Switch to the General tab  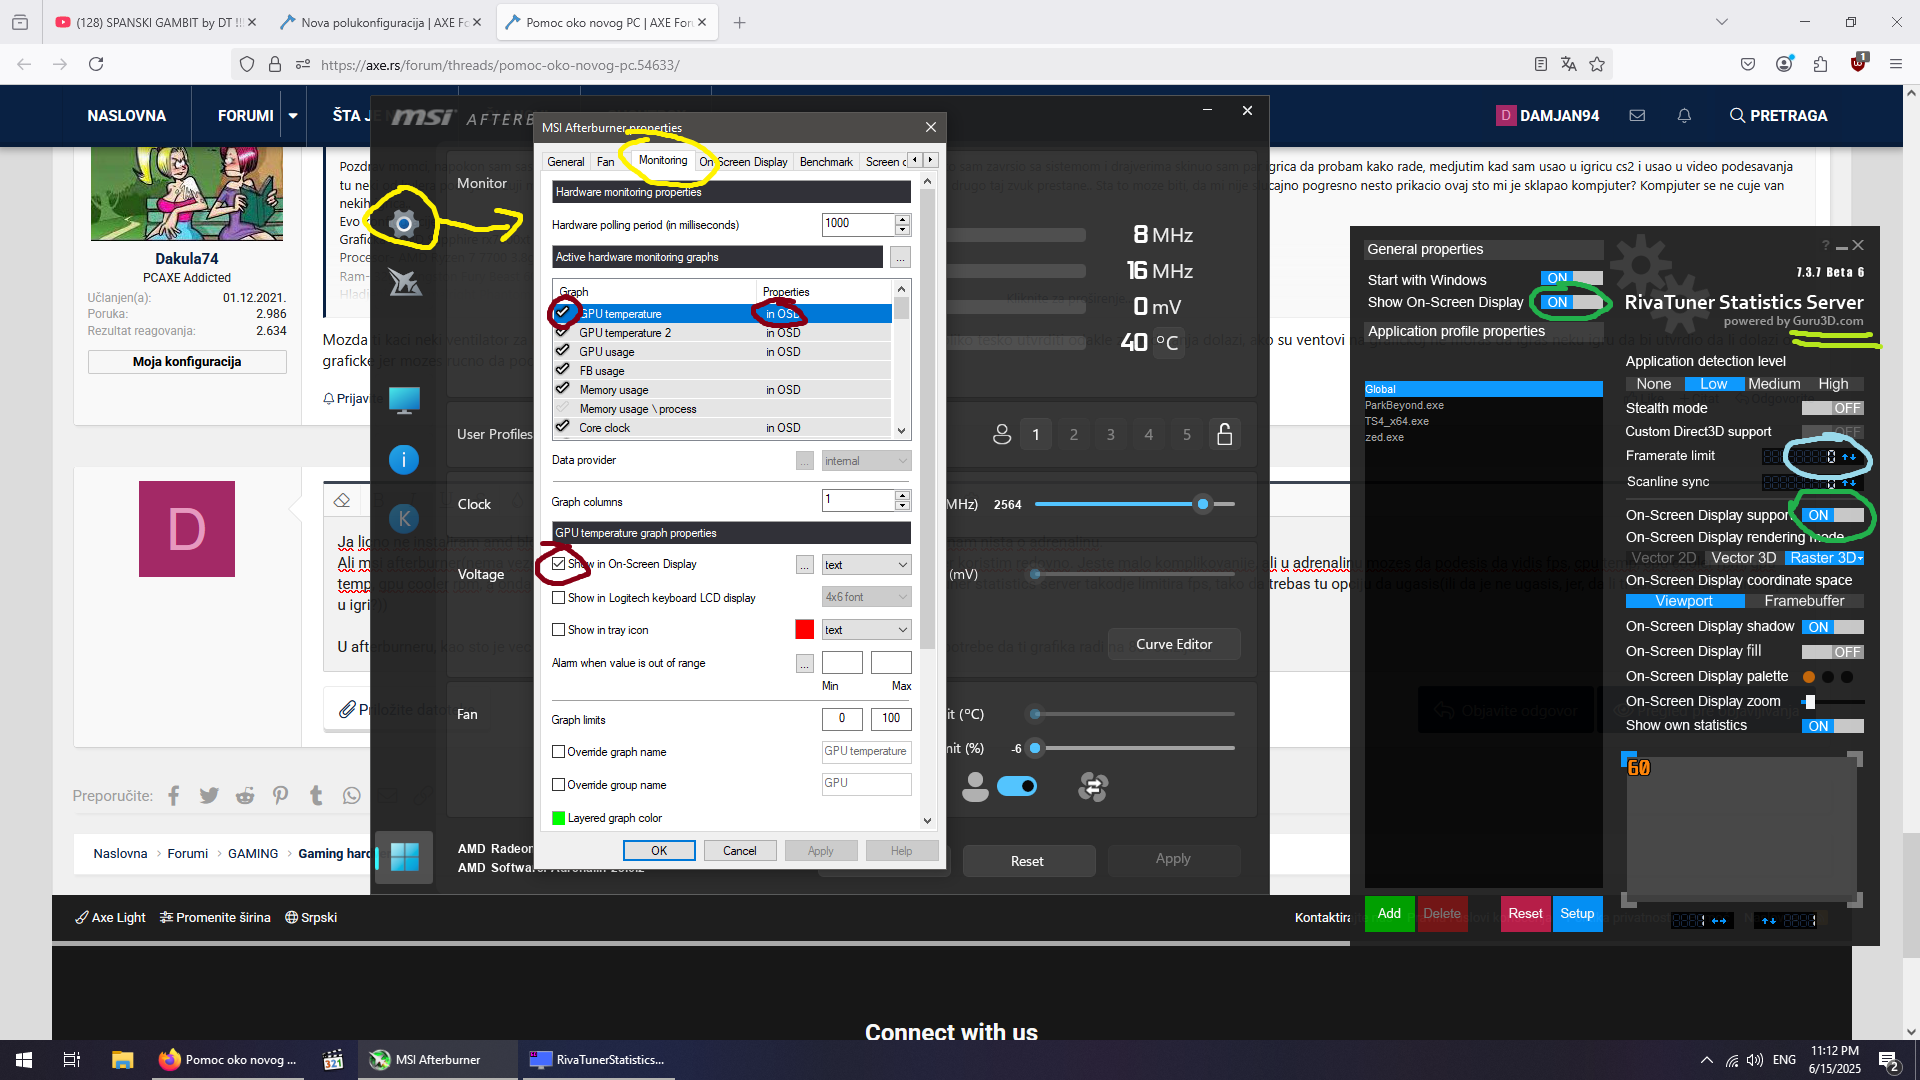[x=566, y=162]
